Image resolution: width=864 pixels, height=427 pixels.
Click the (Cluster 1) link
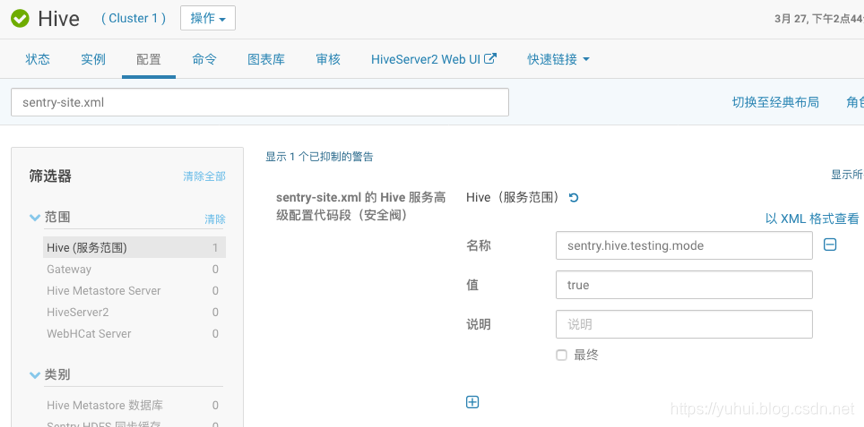click(133, 18)
